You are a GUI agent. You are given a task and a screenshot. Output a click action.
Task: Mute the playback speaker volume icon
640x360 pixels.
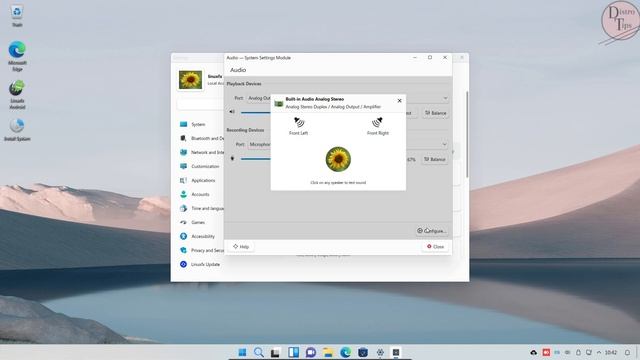(232, 112)
